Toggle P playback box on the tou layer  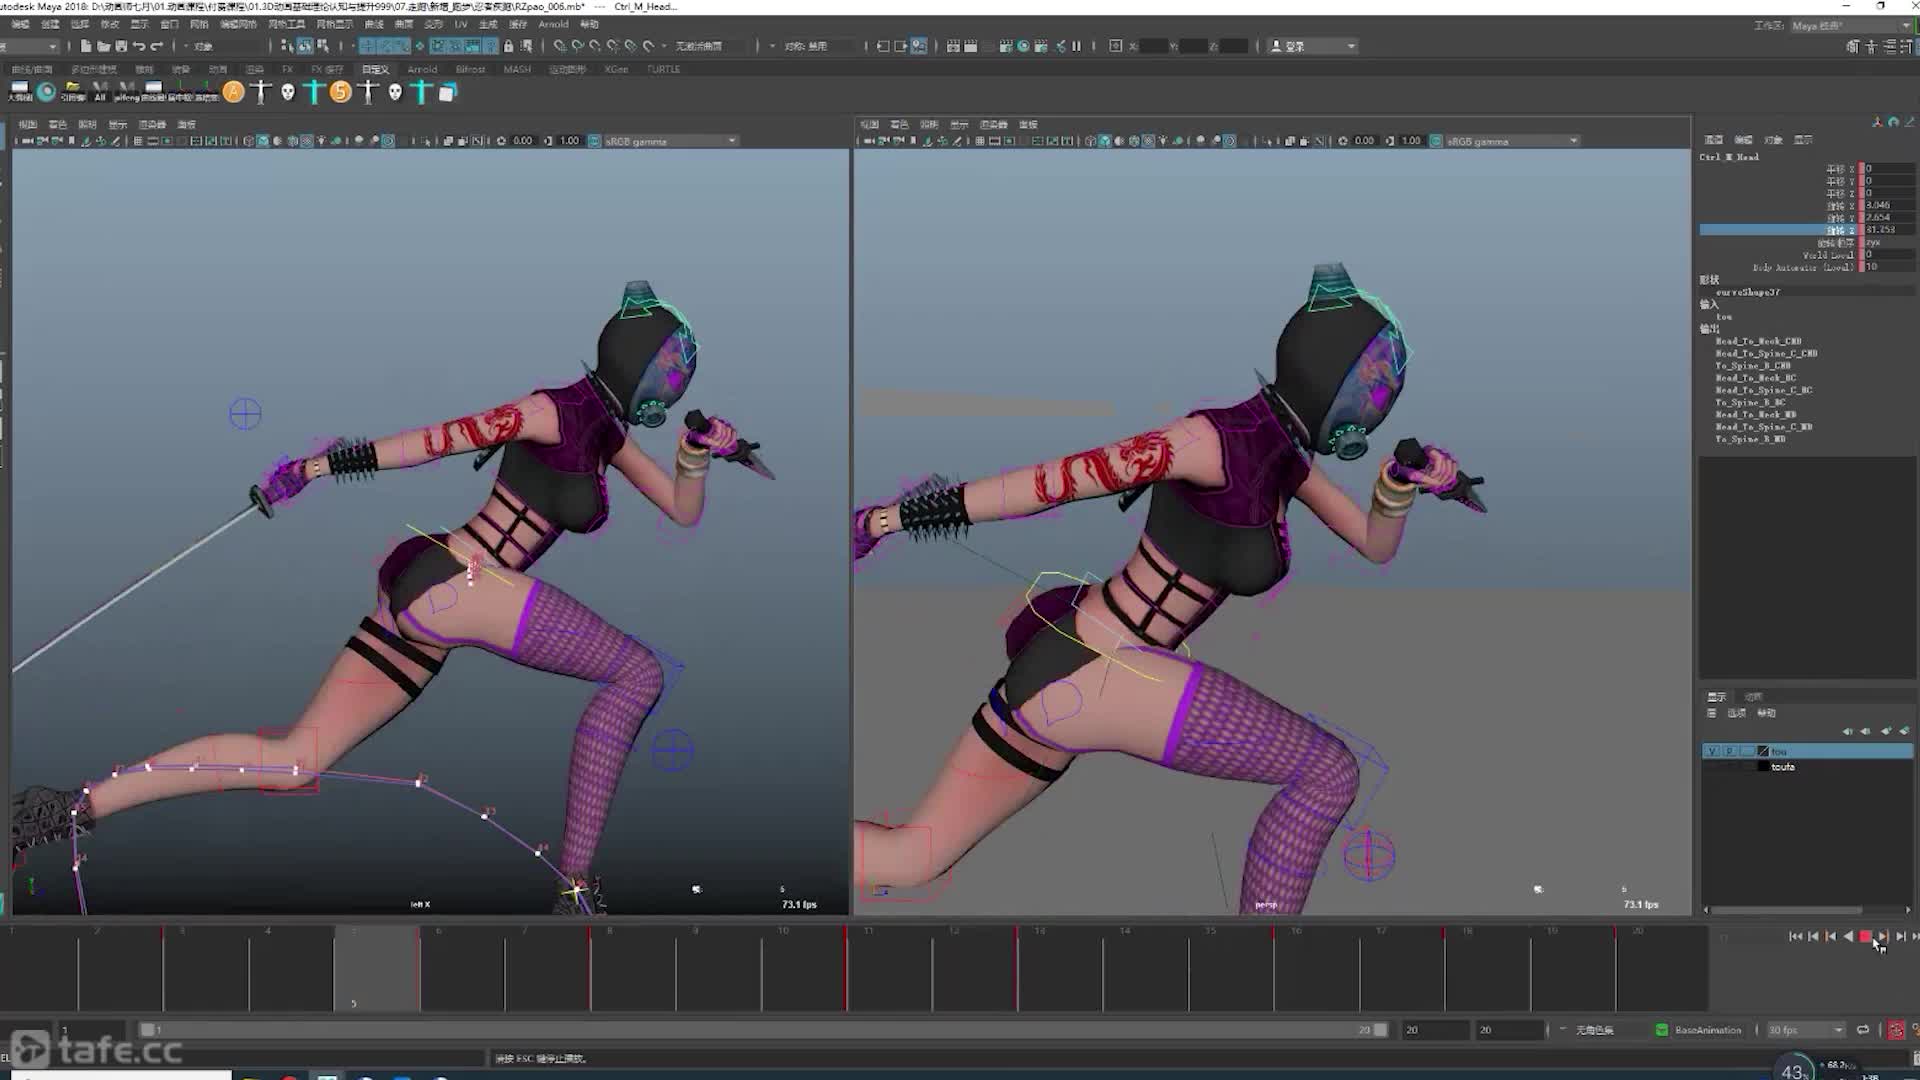[x=1729, y=751]
